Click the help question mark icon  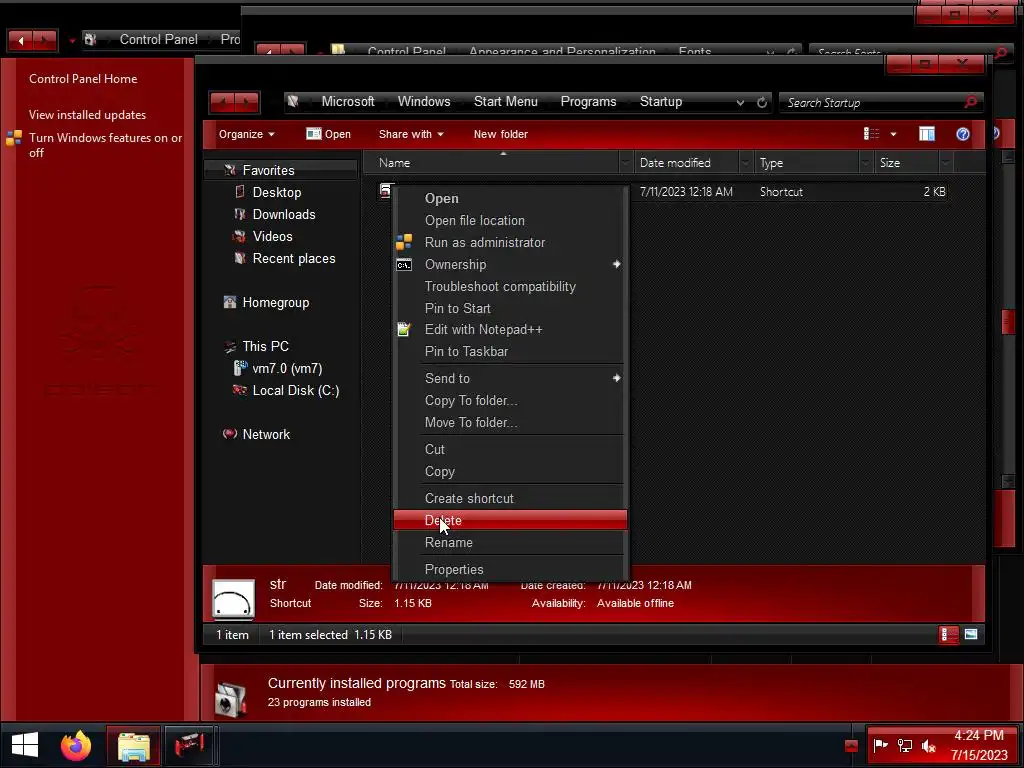point(963,134)
